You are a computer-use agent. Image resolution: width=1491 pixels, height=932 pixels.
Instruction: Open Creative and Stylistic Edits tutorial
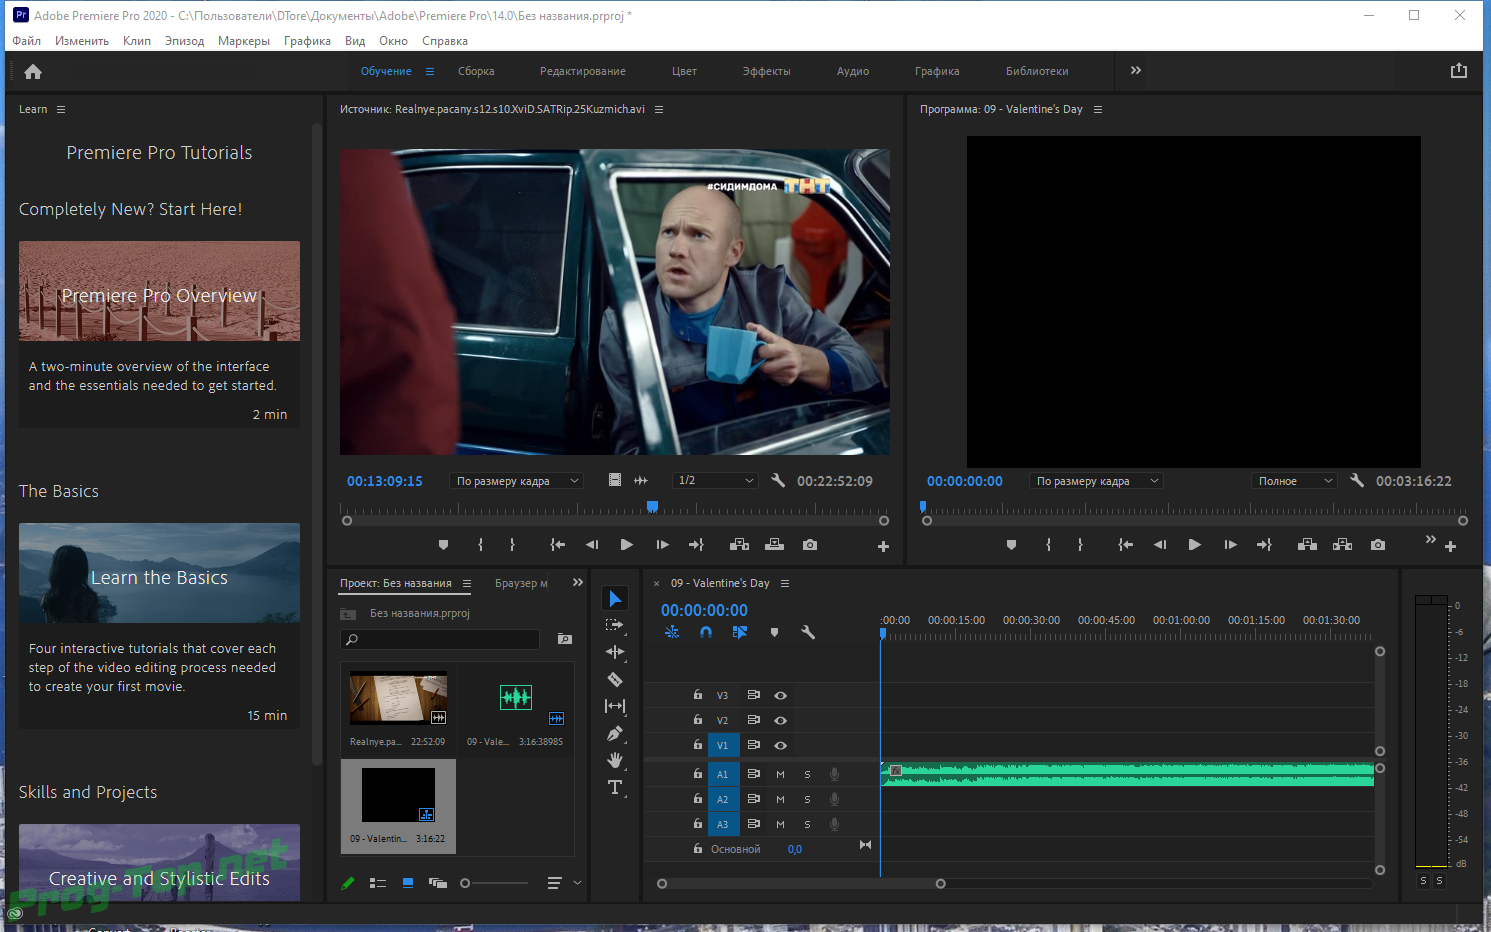coord(159,862)
